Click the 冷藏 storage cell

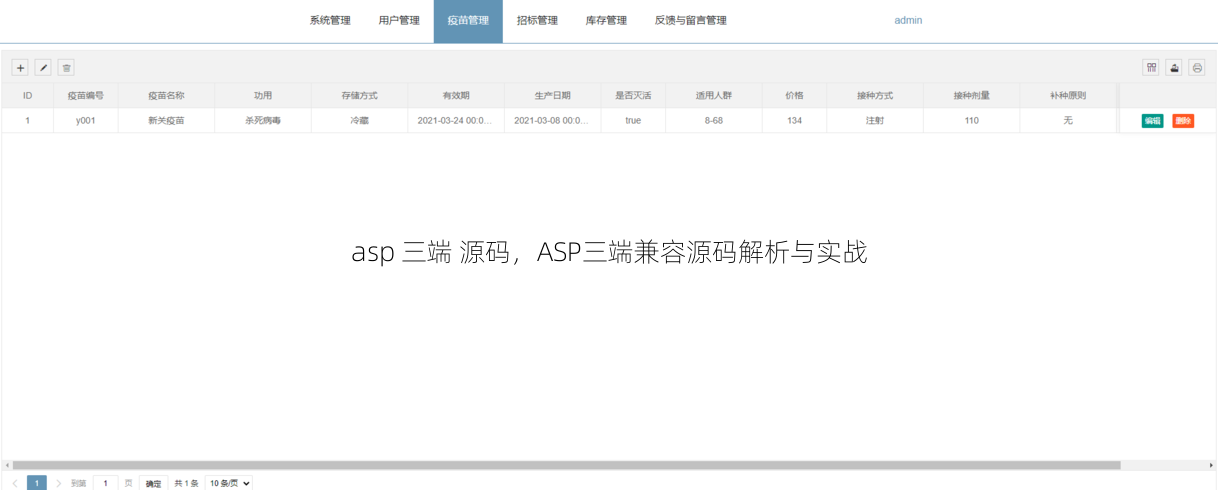(359, 120)
